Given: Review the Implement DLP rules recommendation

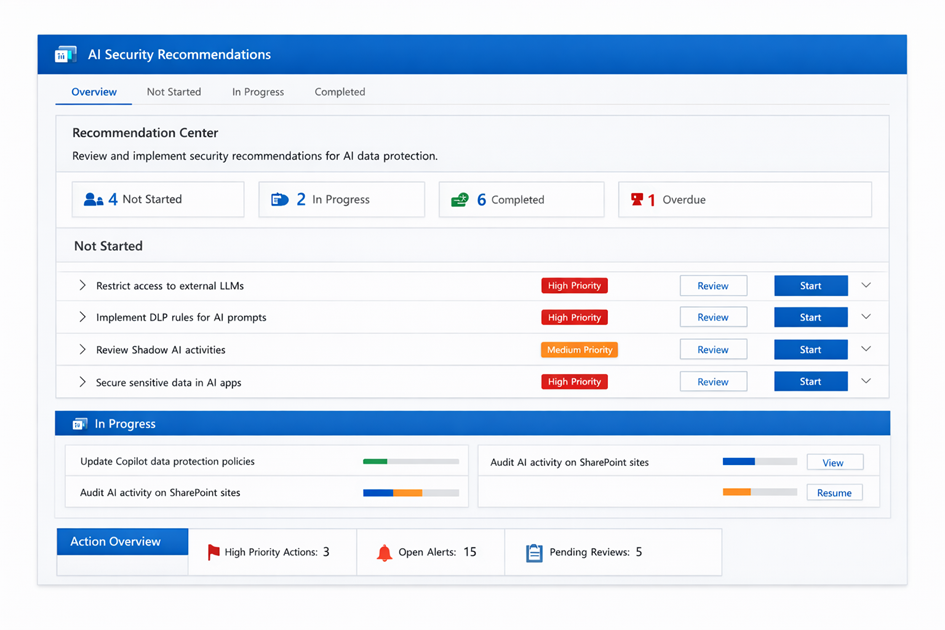Looking at the screenshot, I should click(713, 317).
